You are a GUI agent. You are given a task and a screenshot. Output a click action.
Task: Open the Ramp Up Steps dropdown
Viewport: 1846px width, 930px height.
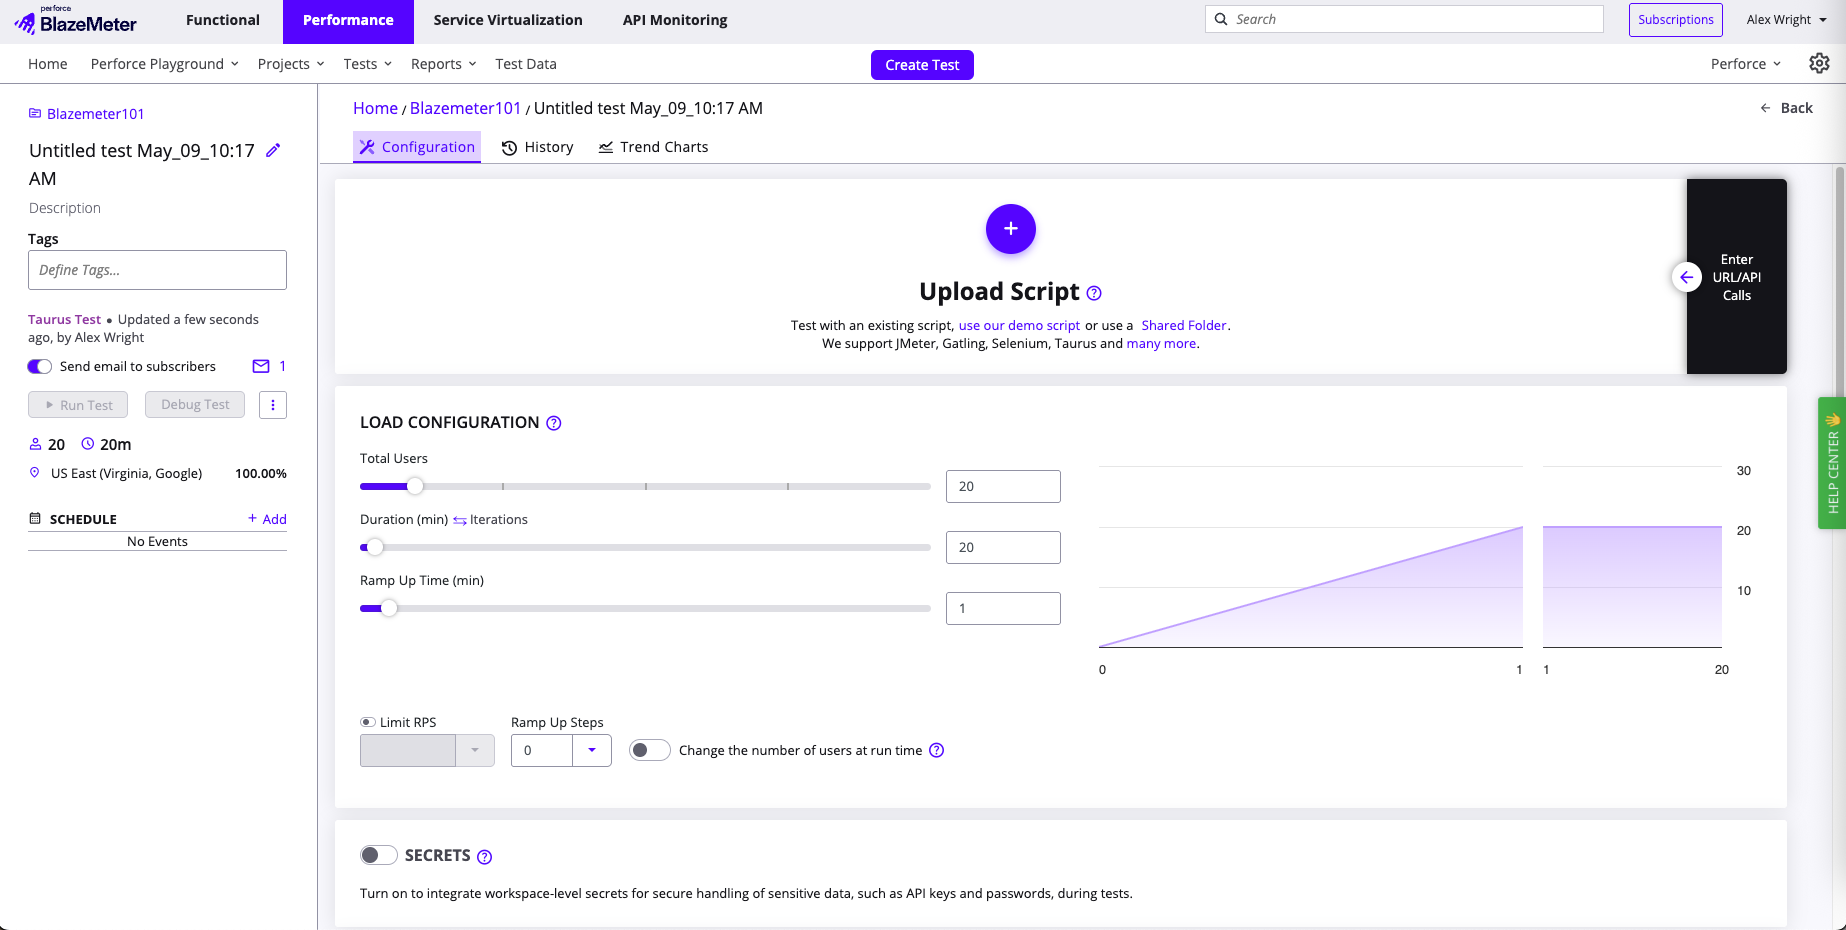(592, 750)
